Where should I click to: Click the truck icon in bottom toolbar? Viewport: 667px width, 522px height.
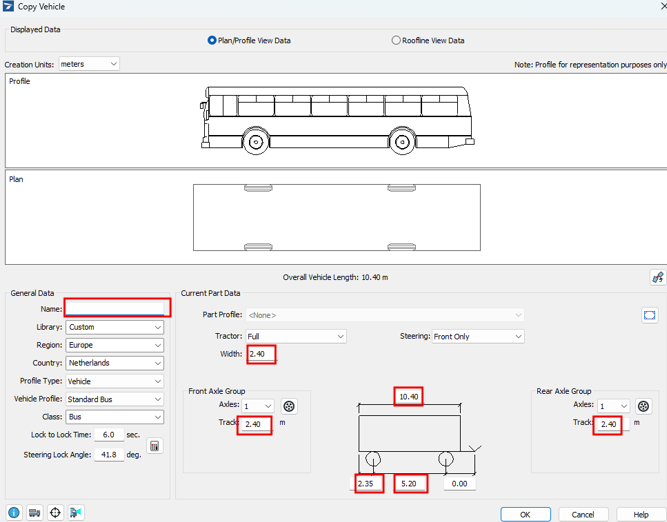tap(34, 513)
